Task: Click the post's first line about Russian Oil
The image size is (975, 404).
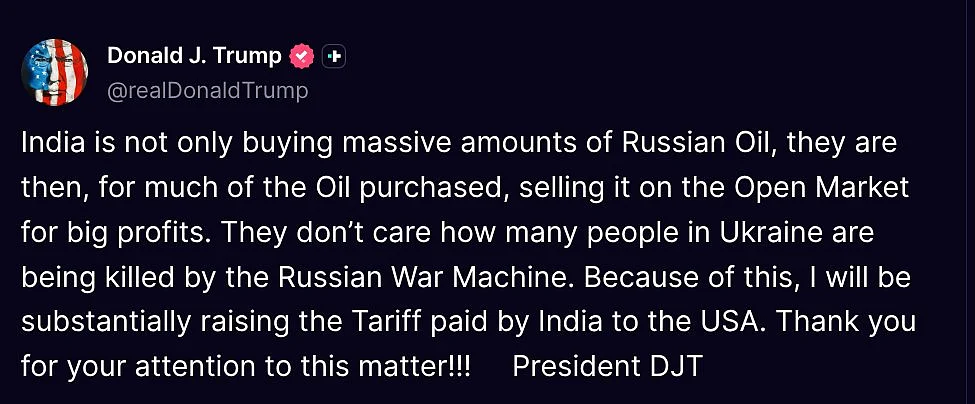Action: 459,144
